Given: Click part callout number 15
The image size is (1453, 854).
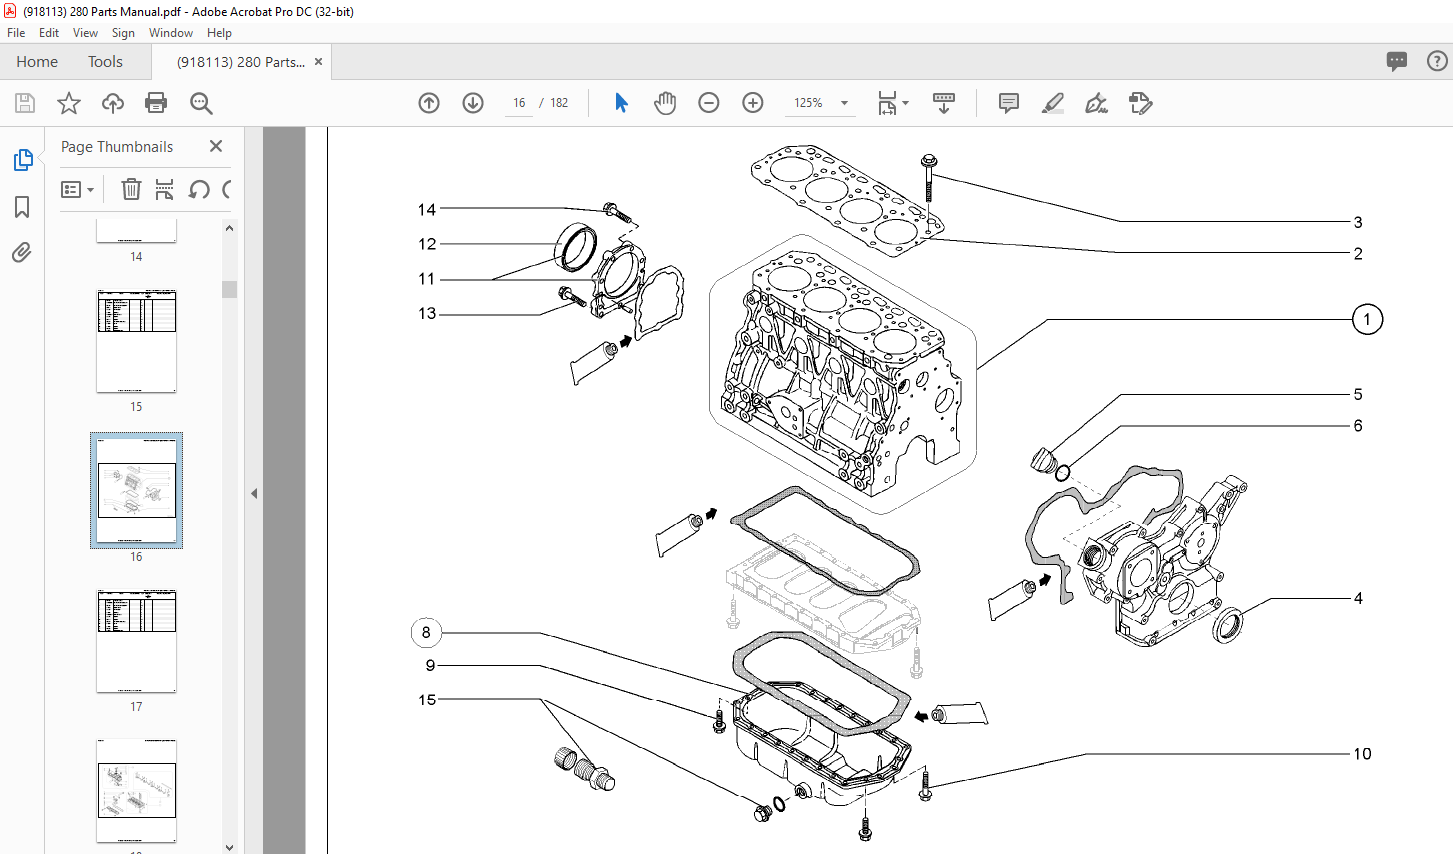Looking at the screenshot, I should pyautogui.click(x=427, y=700).
